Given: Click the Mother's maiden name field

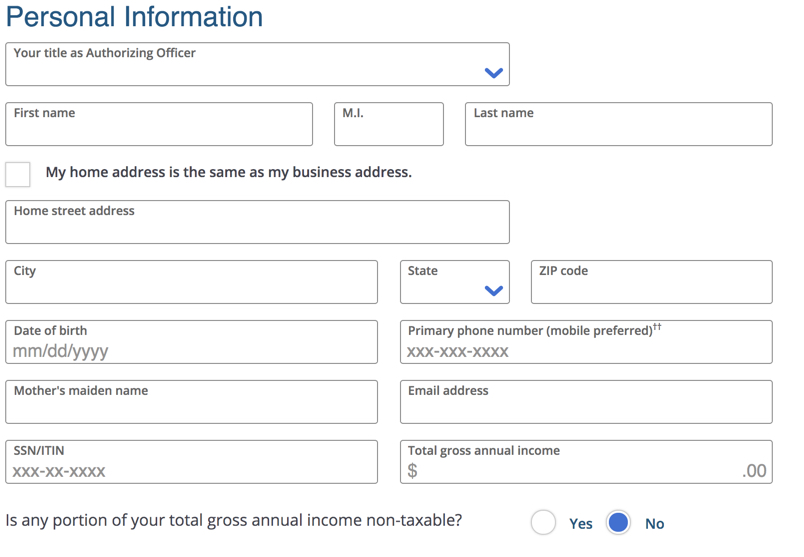Looking at the screenshot, I should pos(191,402).
